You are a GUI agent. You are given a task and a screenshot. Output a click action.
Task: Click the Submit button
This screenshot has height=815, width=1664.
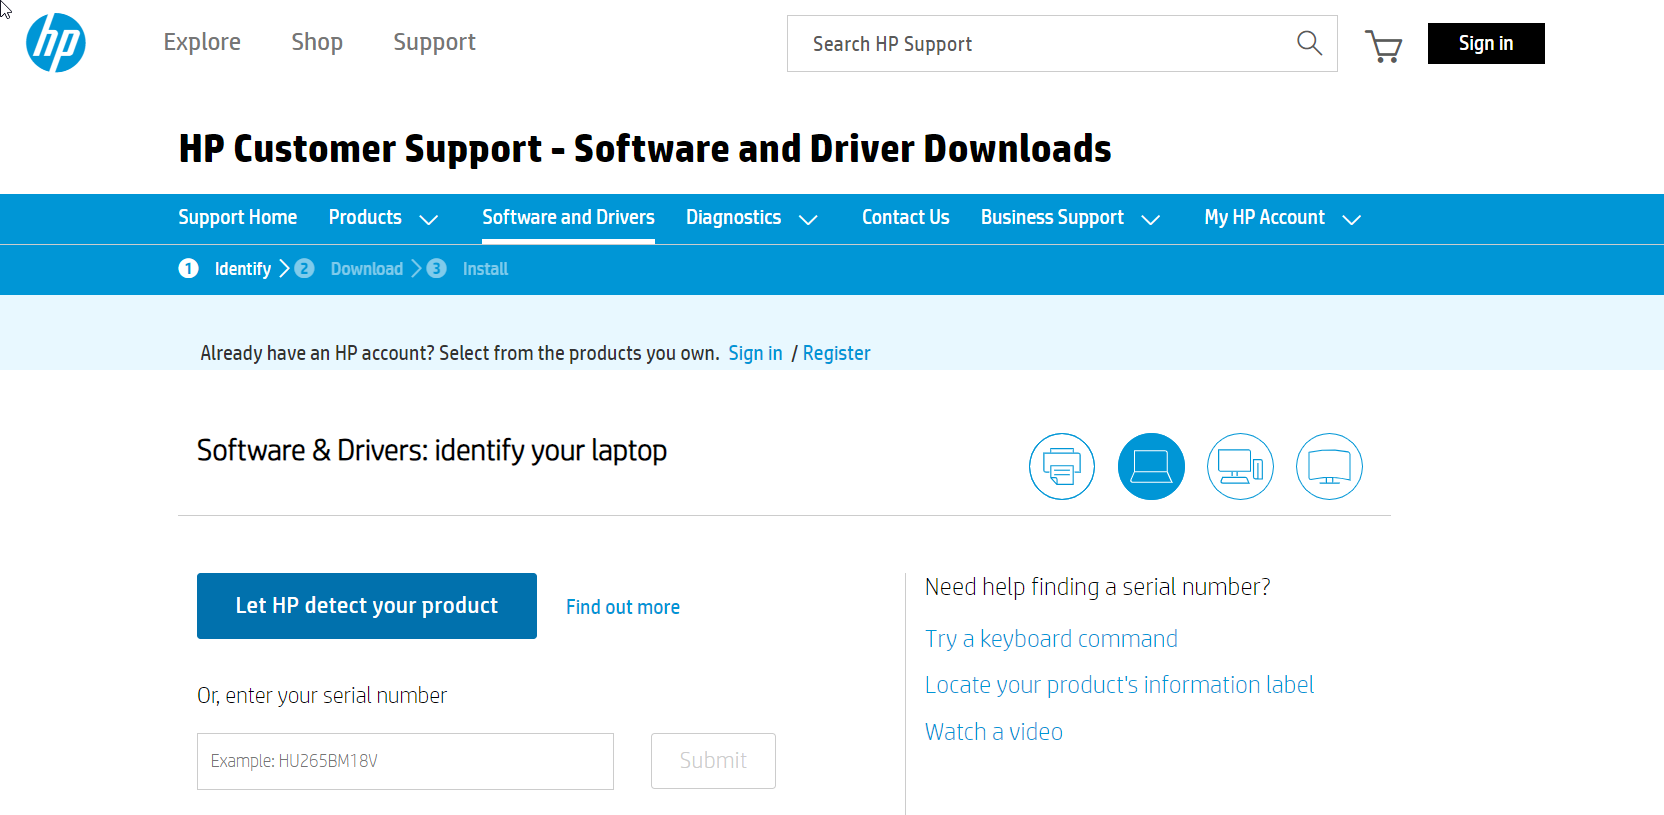[x=713, y=761]
